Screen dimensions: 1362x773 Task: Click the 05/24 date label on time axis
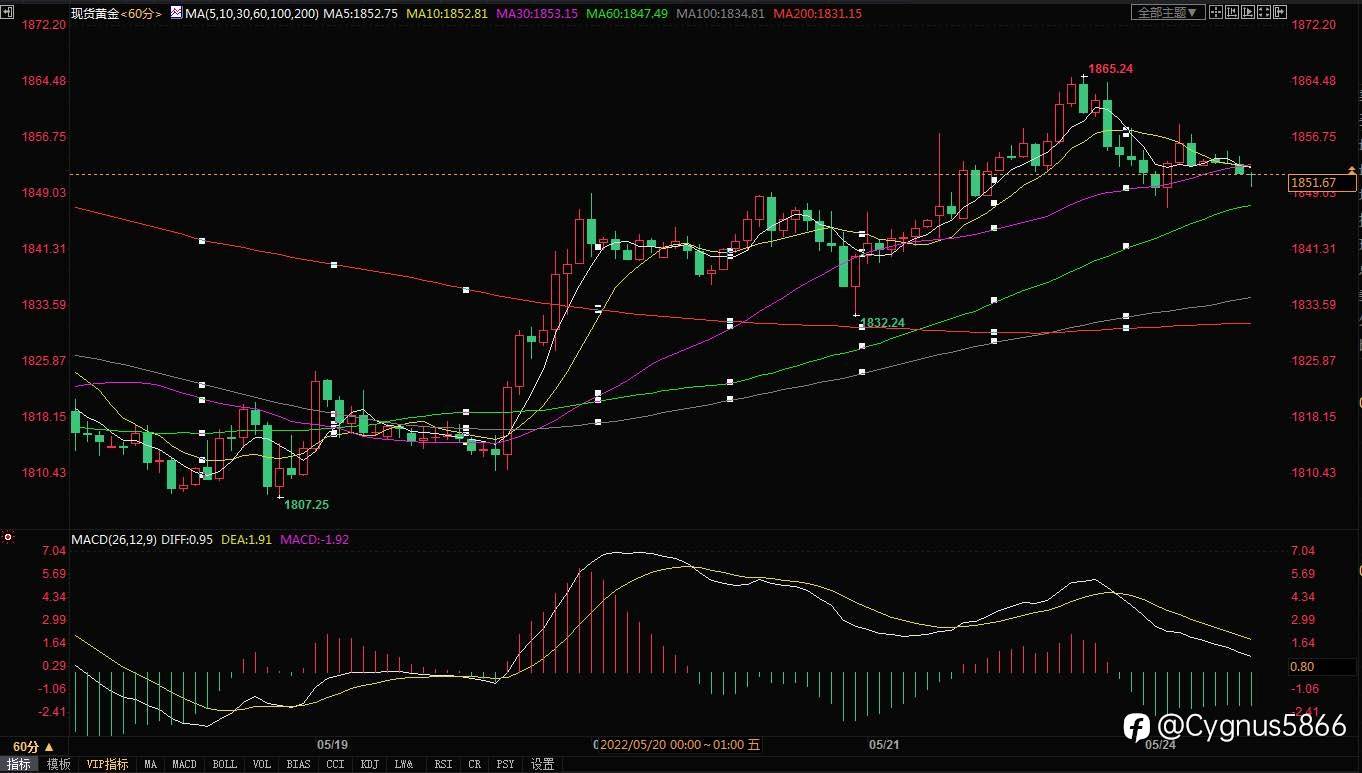point(1160,745)
